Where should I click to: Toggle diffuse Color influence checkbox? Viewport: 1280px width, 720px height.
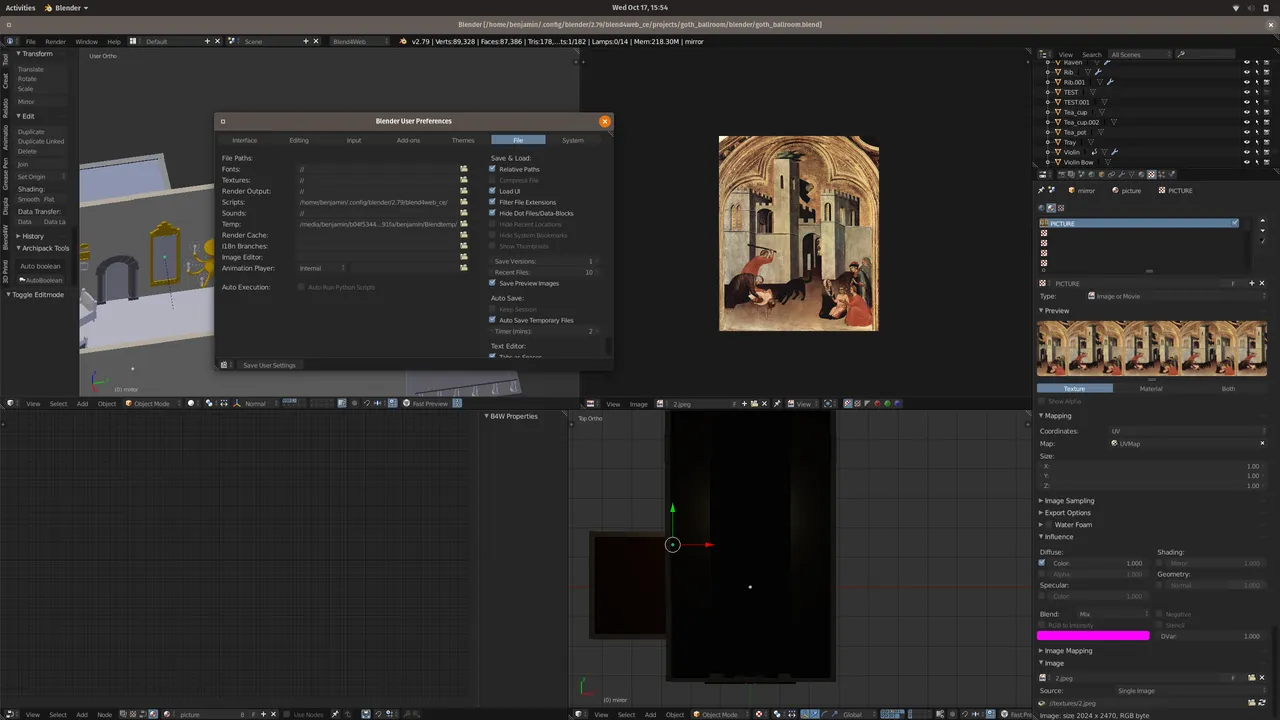point(1043,563)
